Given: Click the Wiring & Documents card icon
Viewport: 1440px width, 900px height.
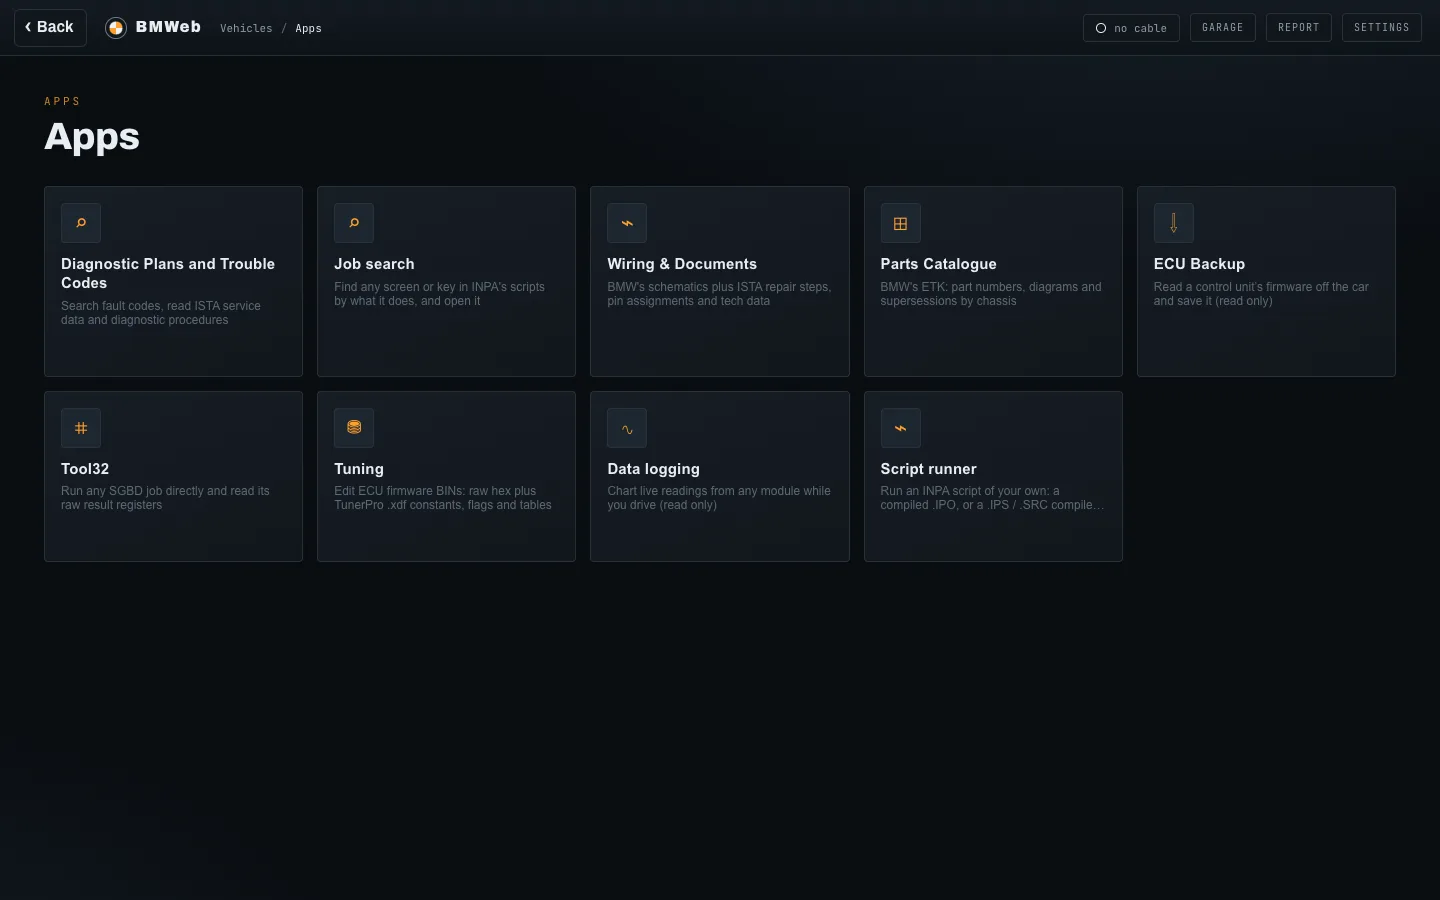Looking at the screenshot, I should pos(627,223).
